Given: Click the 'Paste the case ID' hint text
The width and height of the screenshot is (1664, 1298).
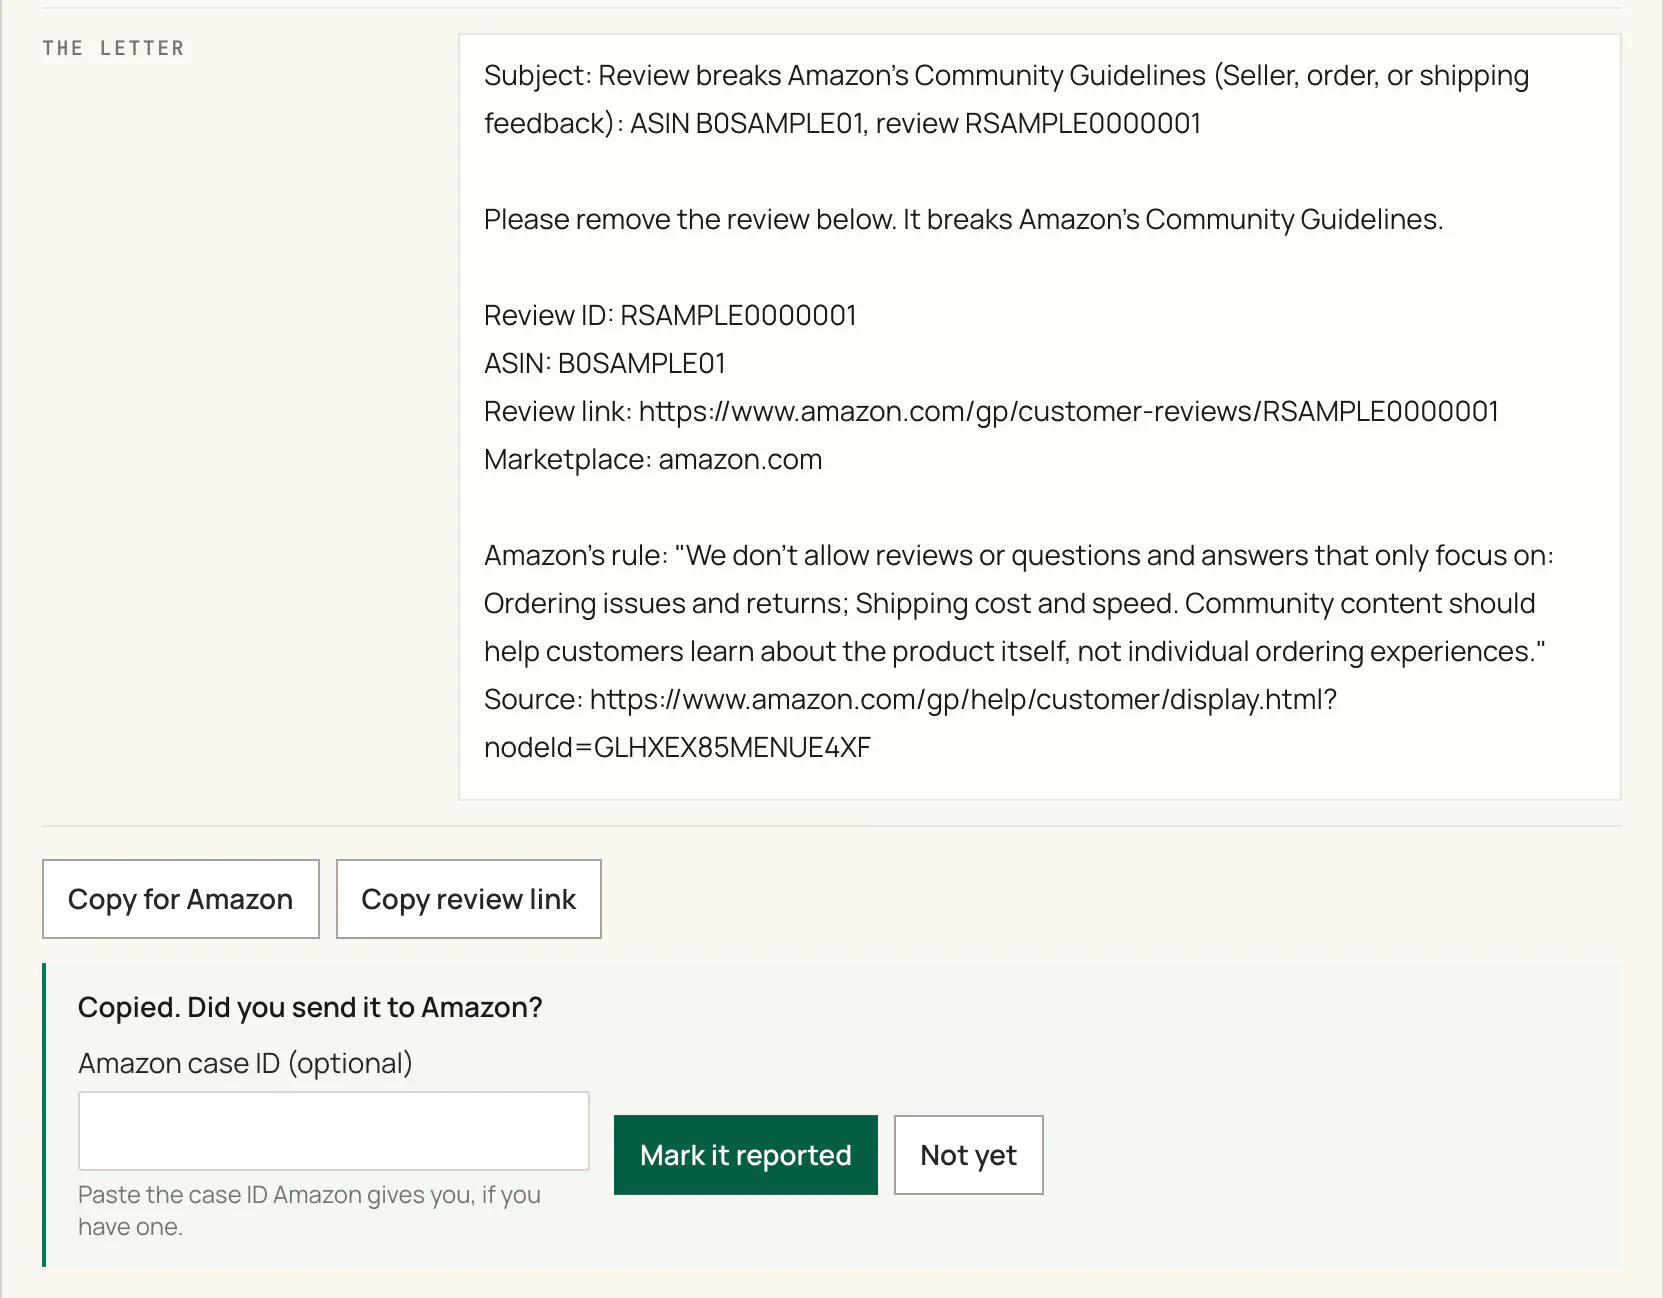Looking at the screenshot, I should tap(309, 1210).
